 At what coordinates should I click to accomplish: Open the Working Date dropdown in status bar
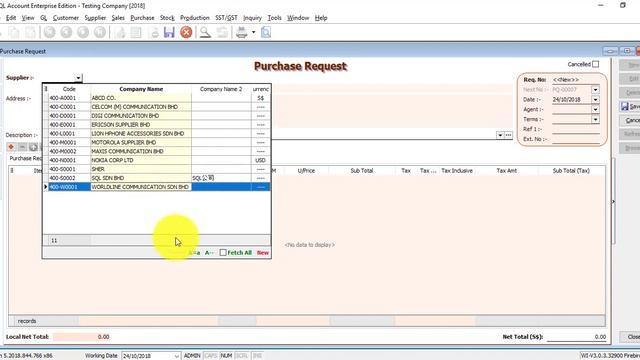point(176,356)
